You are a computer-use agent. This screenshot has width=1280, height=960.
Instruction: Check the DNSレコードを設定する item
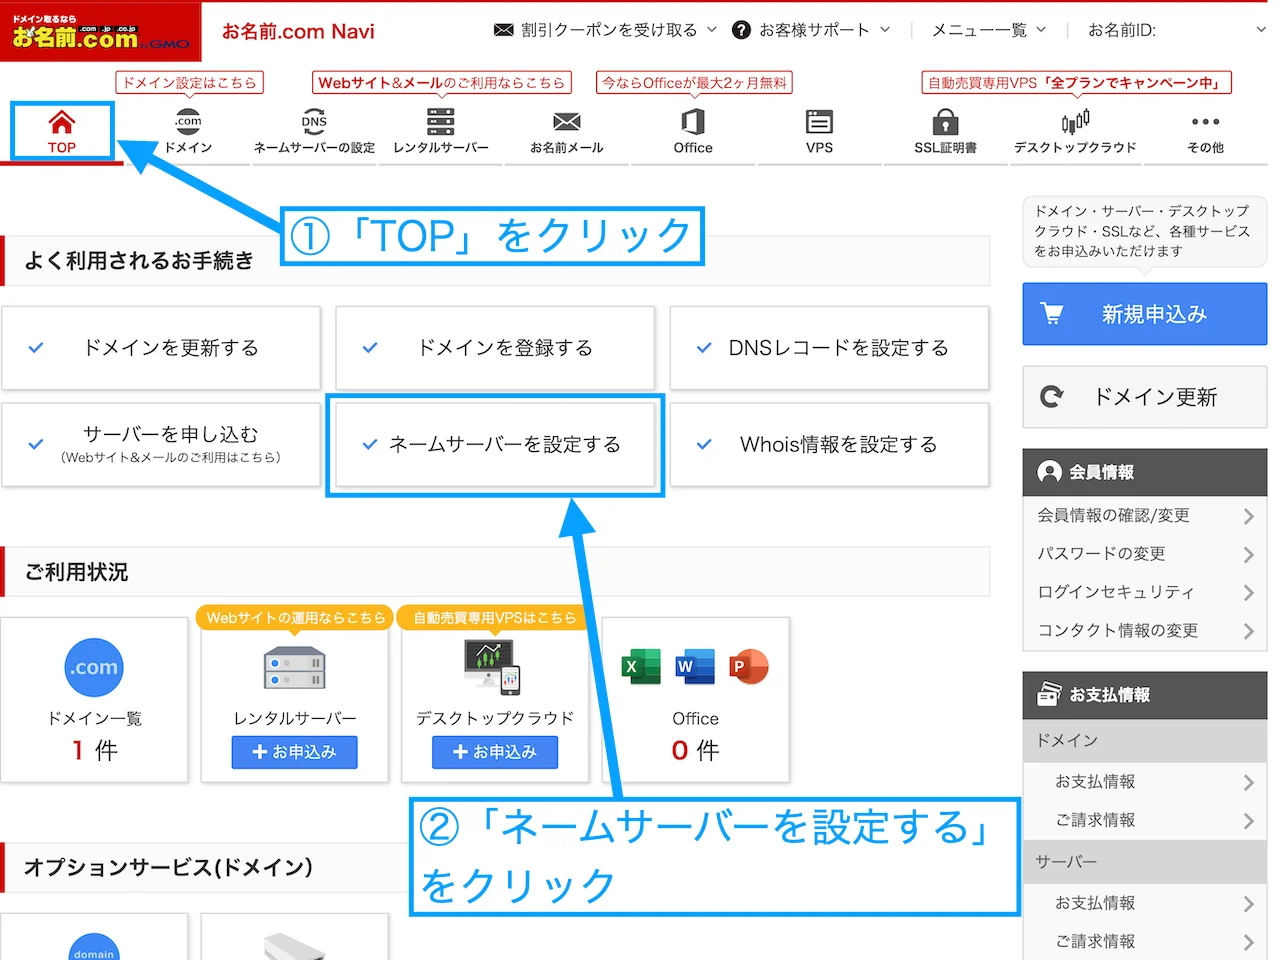pyautogui.click(x=828, y=348)
